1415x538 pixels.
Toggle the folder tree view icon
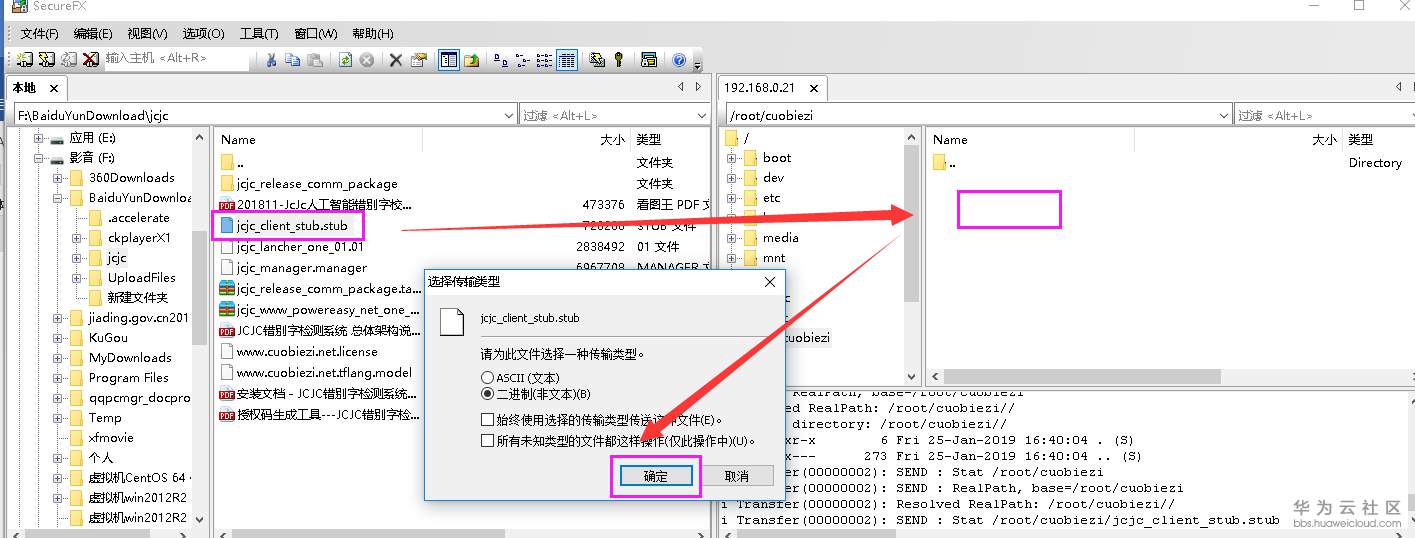click(449, 59)
